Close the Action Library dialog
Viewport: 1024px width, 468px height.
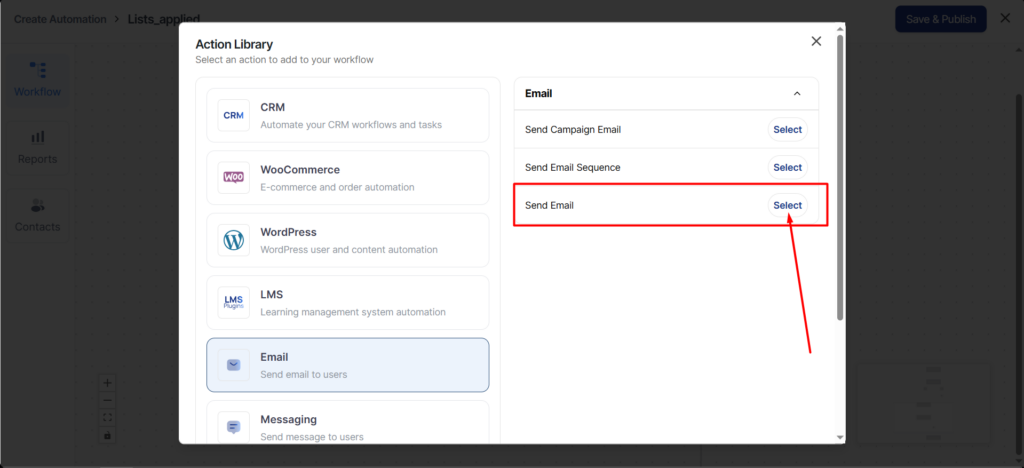(816, 41)
